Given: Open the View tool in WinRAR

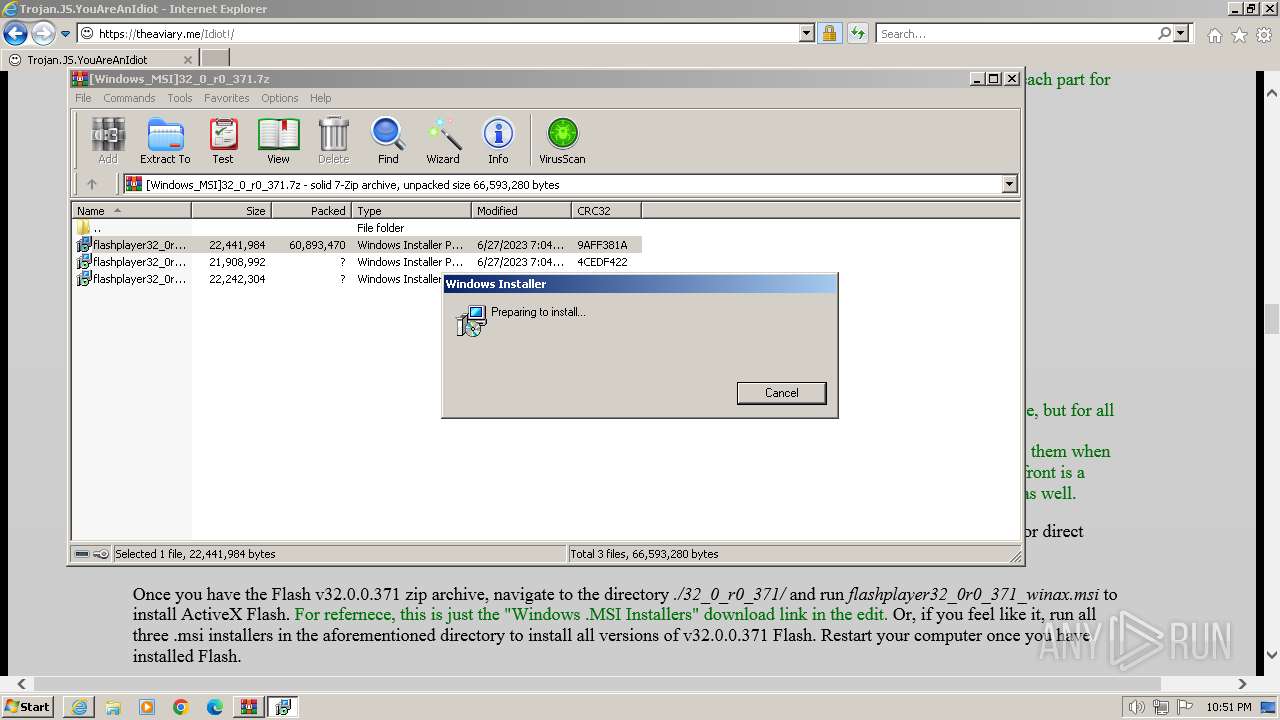Looking at the screenshot, I should [x=278, y=140].
